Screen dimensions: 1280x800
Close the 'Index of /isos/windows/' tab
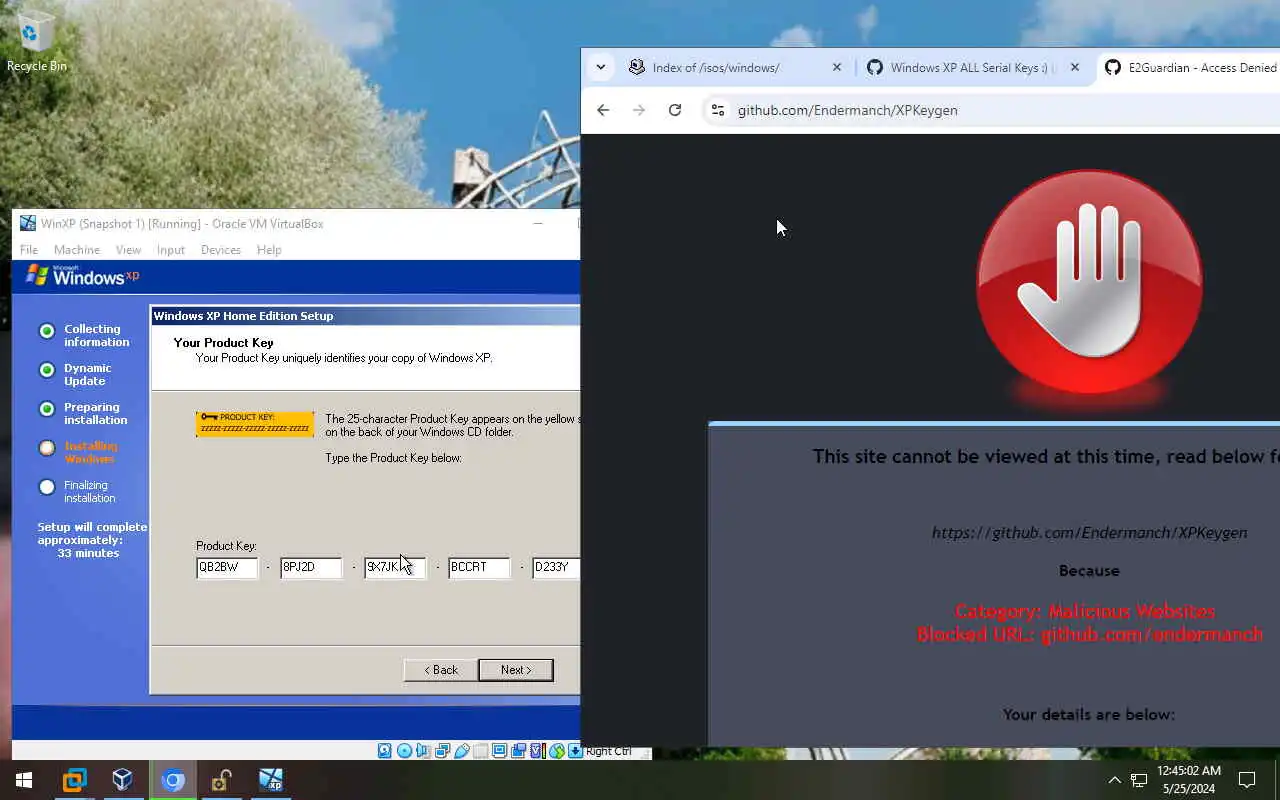pos(837,67)
